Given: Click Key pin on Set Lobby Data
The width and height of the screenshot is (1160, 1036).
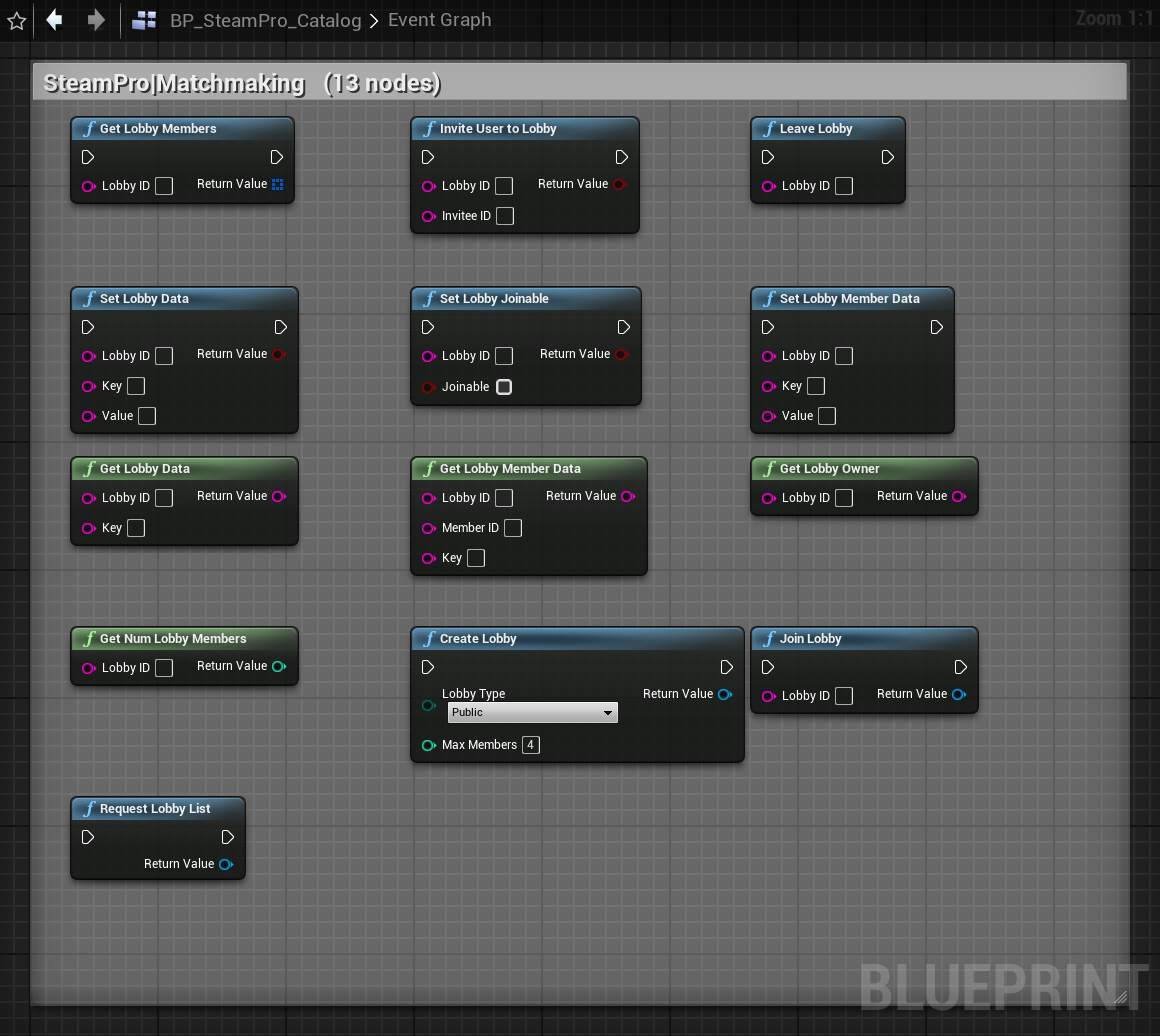Looking at the screenshot, I should (x=89, y=386).
